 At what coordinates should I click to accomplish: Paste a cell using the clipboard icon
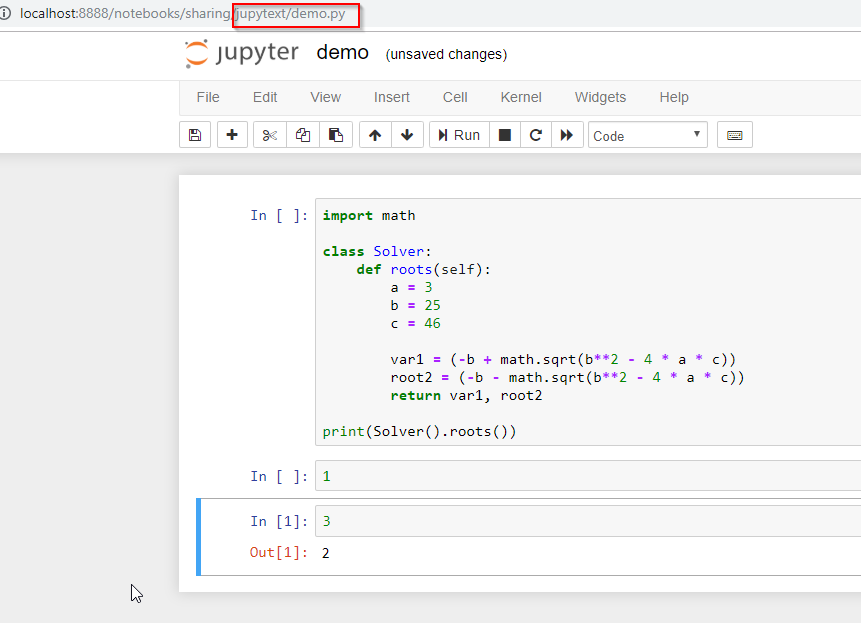pos(338,134)
